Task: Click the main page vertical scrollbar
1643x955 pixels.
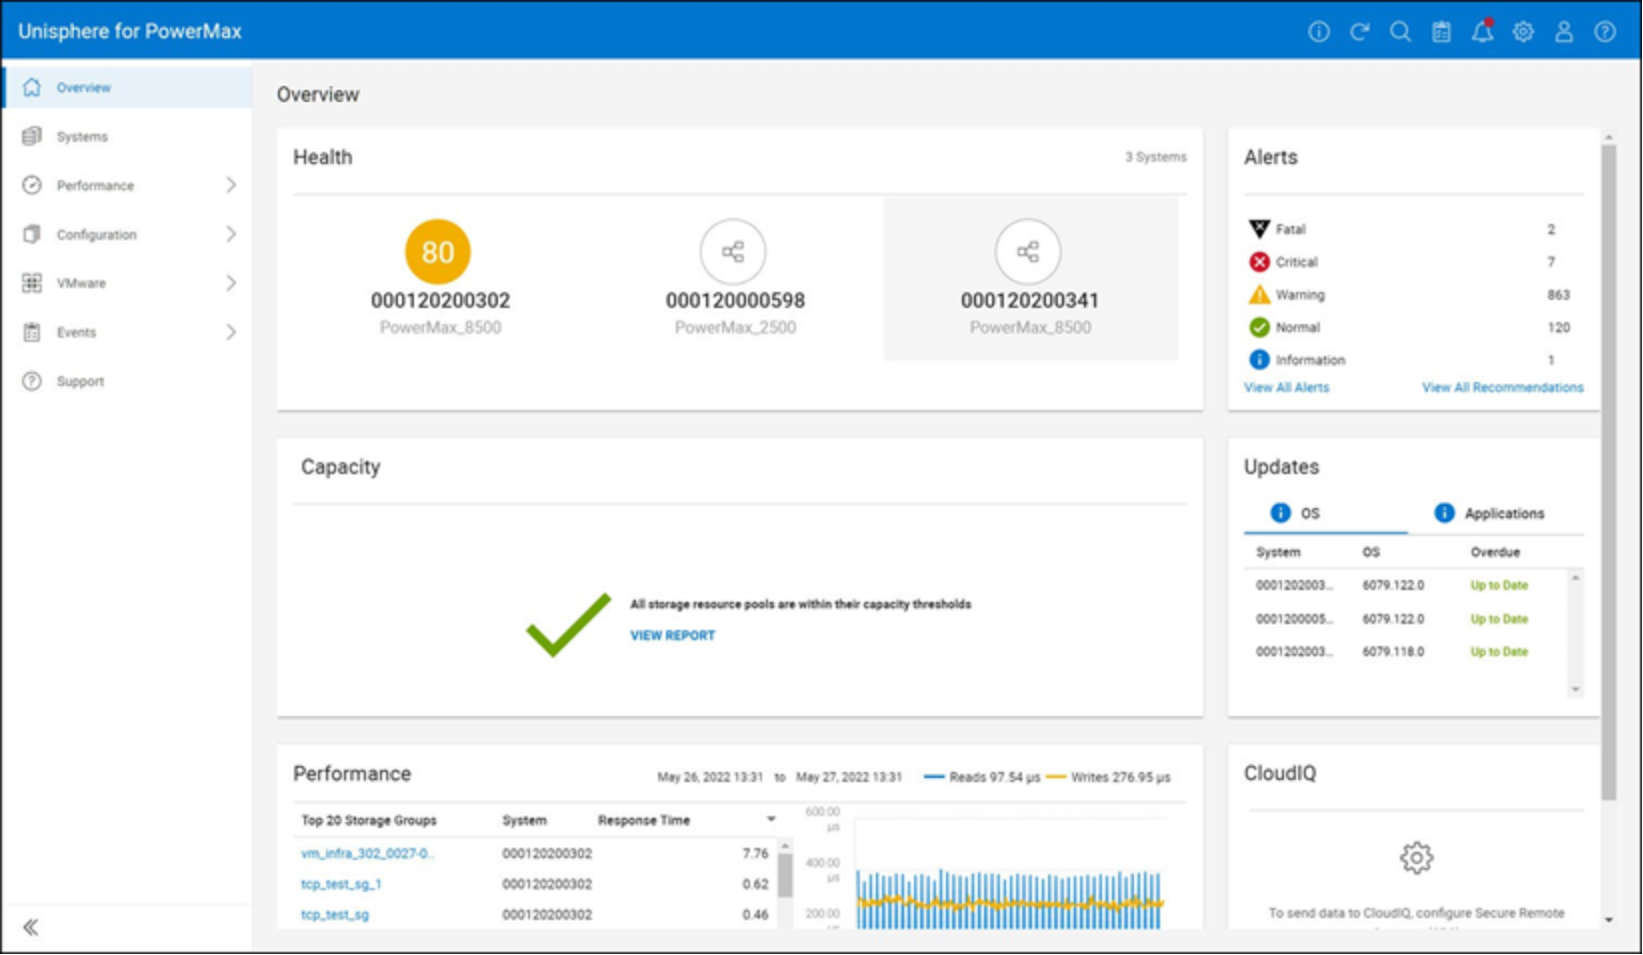Action: point(1608,472)
